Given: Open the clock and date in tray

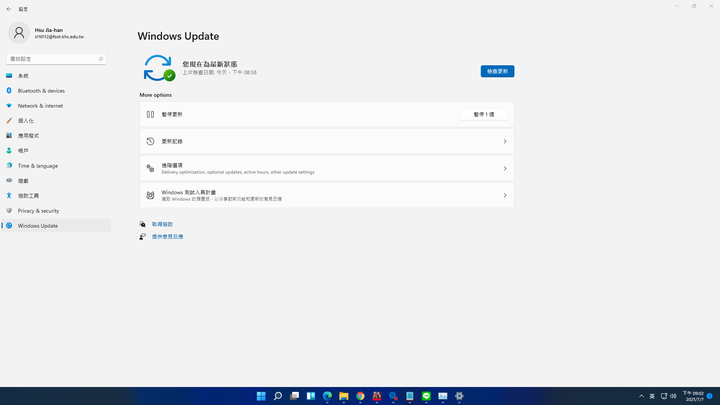Looking at the screenshot, I should [693, 396].
